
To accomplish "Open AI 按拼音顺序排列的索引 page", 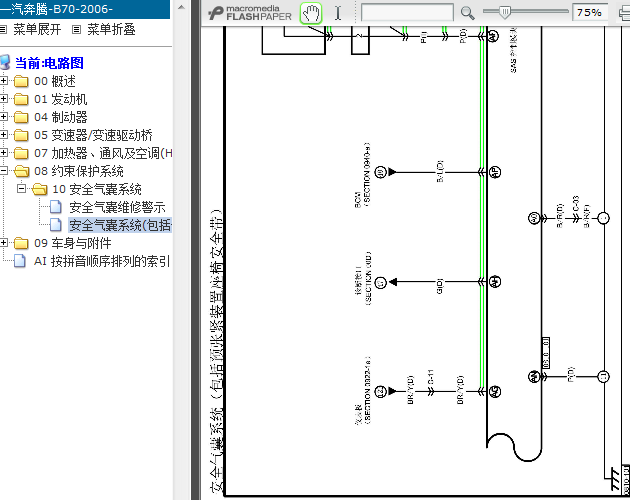I will pyautogui.click(x=102, y=261).
